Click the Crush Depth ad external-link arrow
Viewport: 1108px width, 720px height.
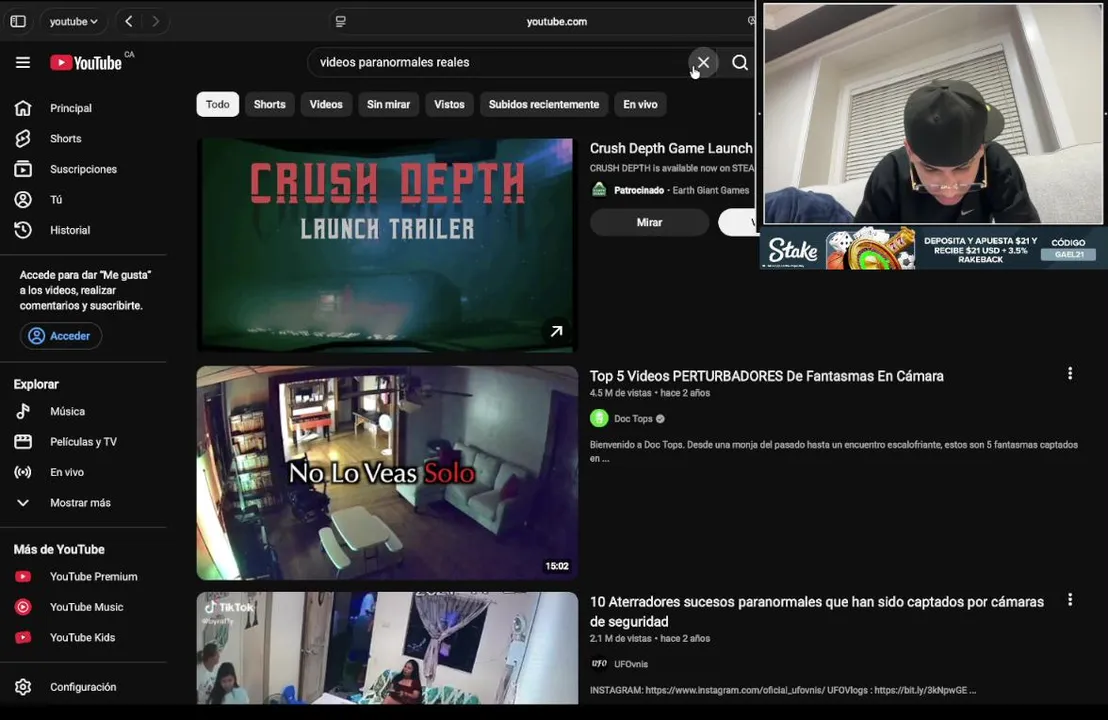tap(557, 331)
